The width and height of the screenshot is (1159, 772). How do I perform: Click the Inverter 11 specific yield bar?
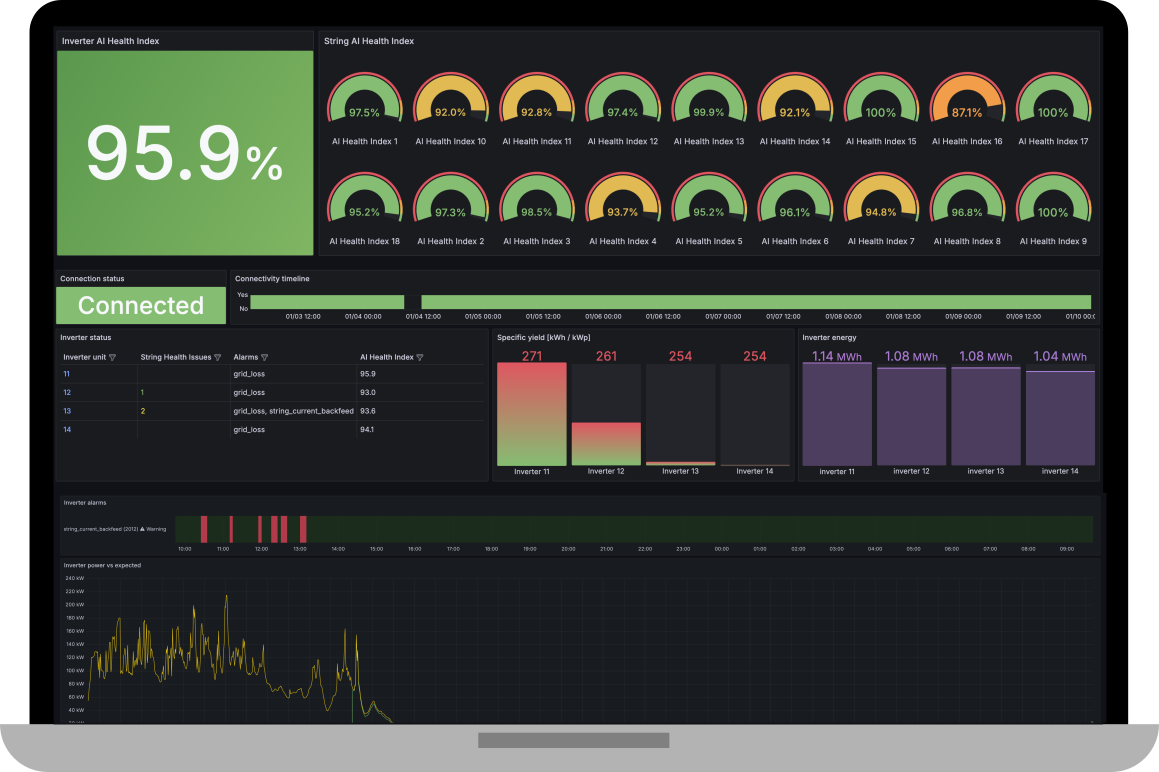[x=531, y=414]
